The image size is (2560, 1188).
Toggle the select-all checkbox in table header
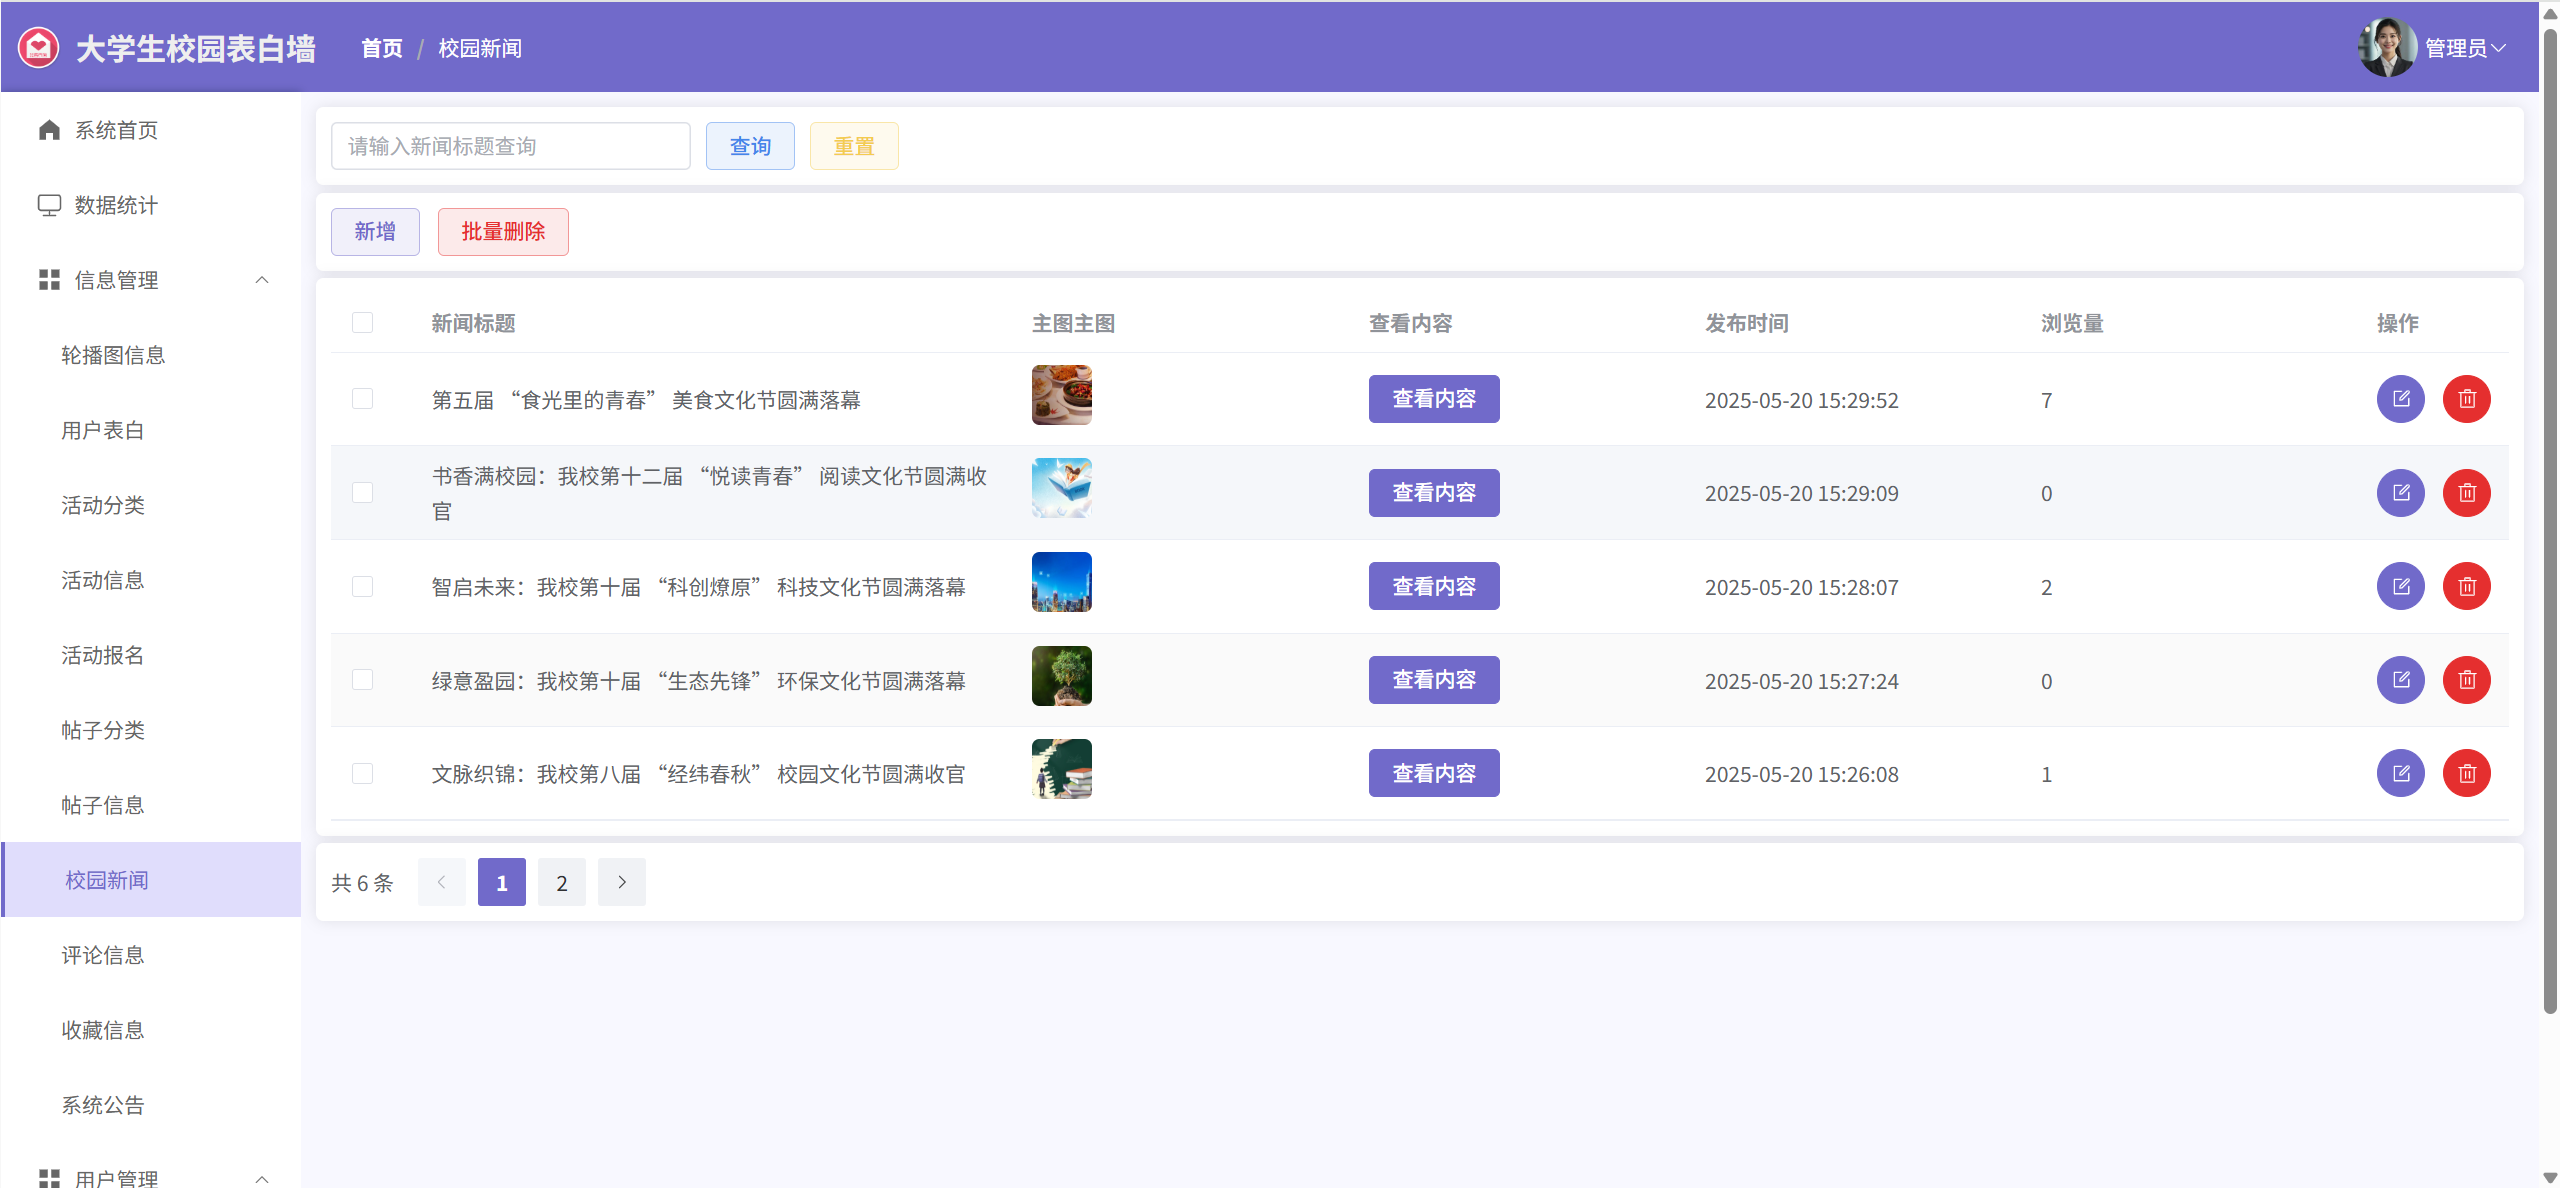click(x=362, y=323)
